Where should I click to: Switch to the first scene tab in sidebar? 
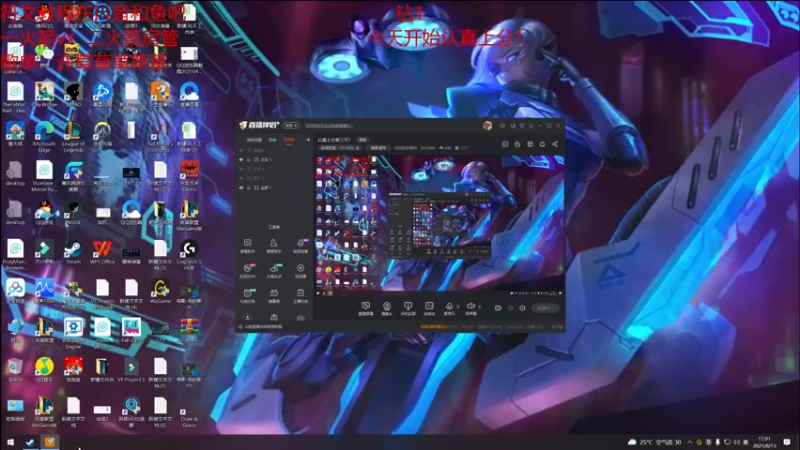point(254,140)
